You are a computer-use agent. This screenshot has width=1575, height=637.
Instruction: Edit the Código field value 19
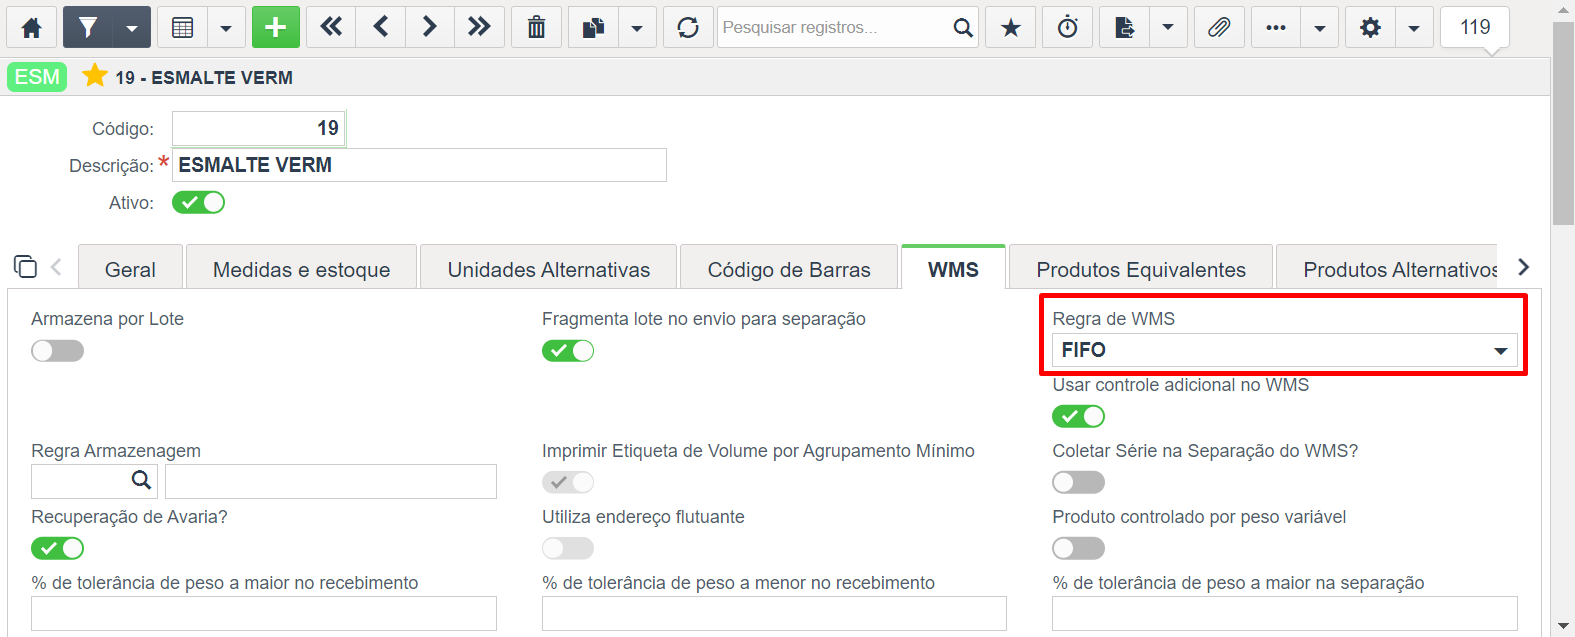click(258, 128)
